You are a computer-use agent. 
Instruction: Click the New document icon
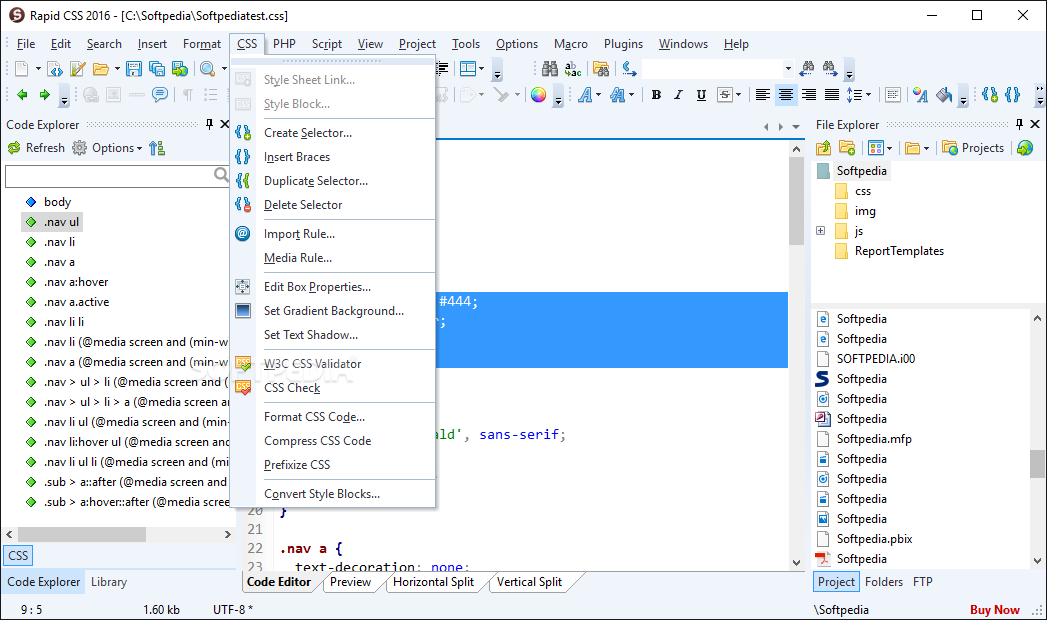pyautogui.click(x=22, y=69)
